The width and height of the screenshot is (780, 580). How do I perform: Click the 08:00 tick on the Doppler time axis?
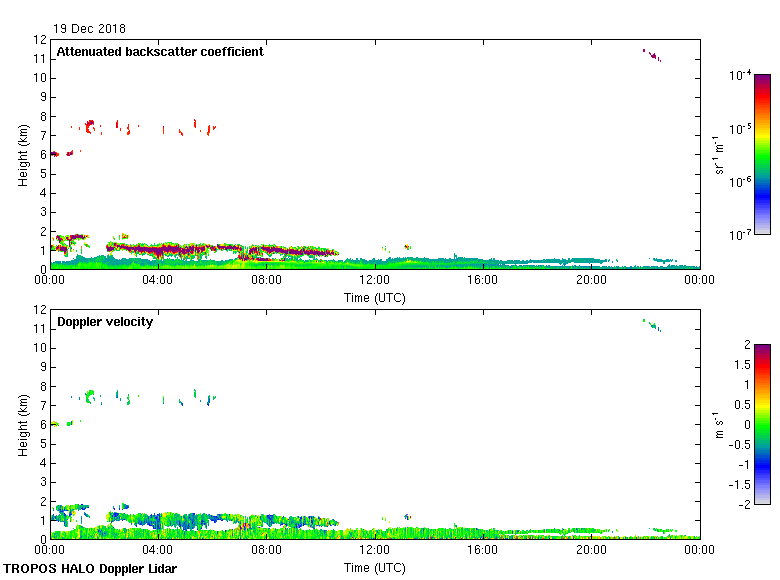coord(266,551)
